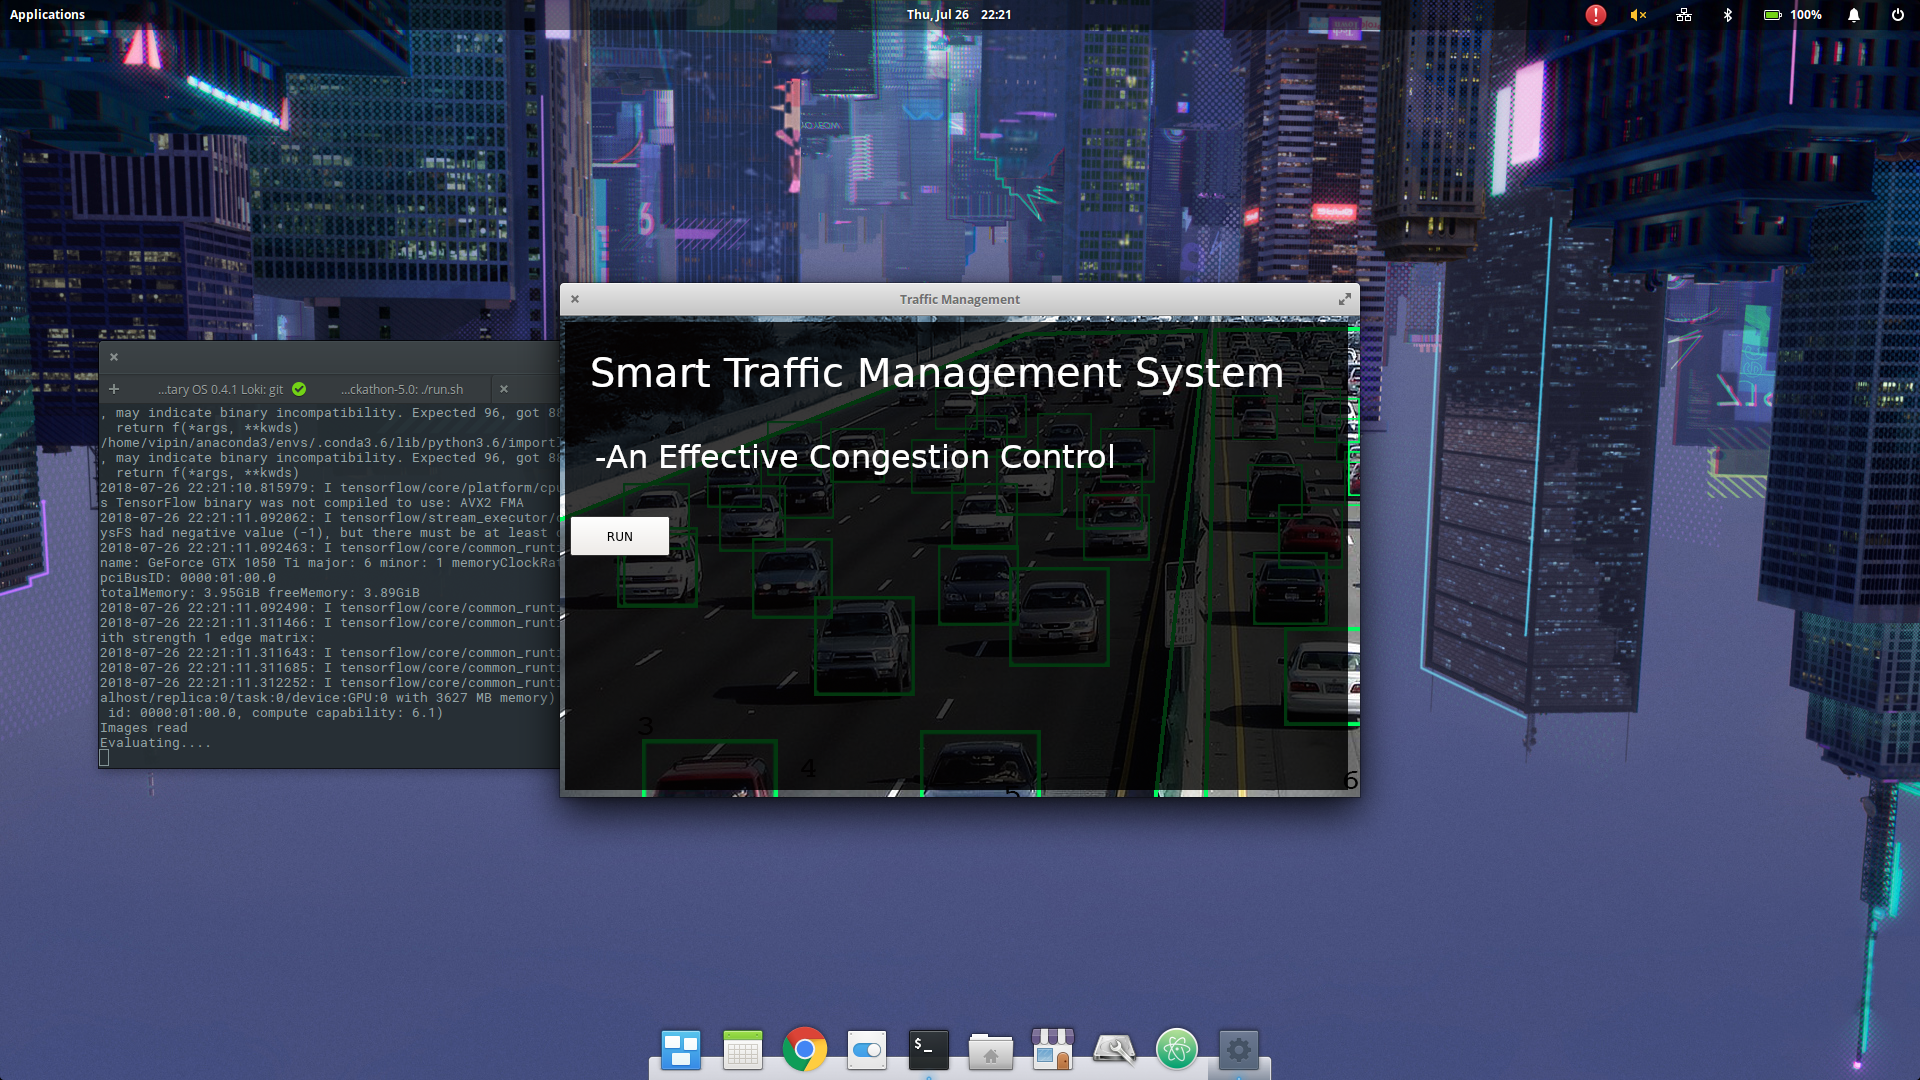Open the Terminal dock icon

coord(929,1050)
